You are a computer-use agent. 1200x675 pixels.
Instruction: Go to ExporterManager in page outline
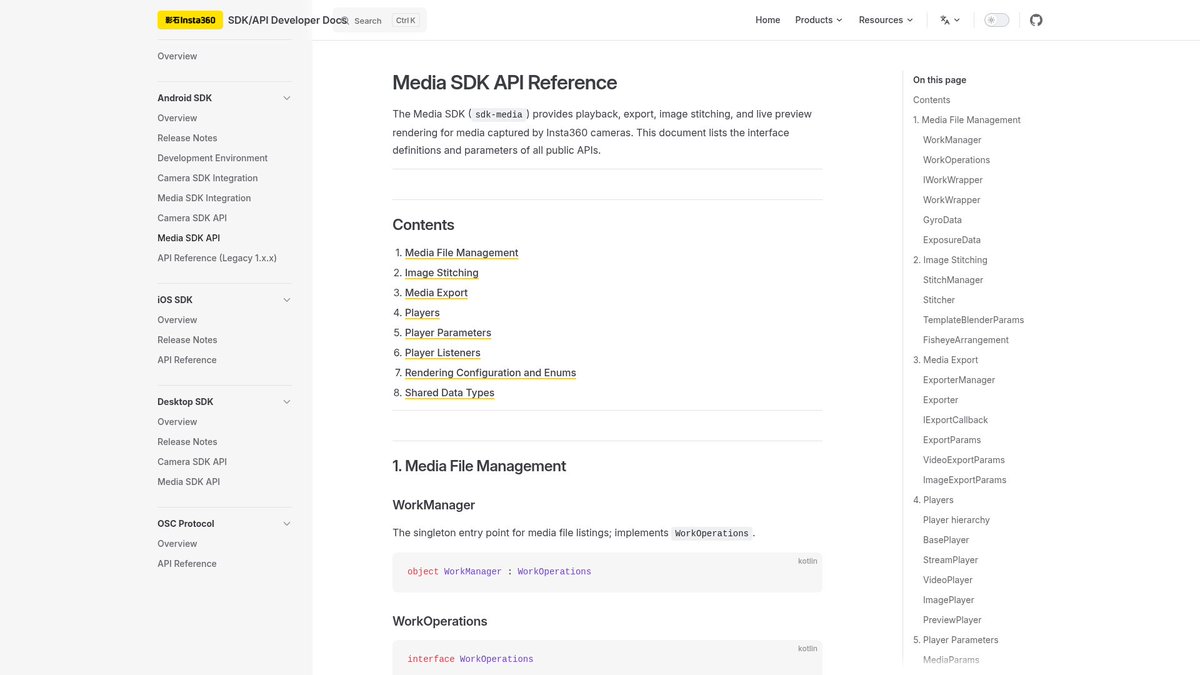pos(959,380)
